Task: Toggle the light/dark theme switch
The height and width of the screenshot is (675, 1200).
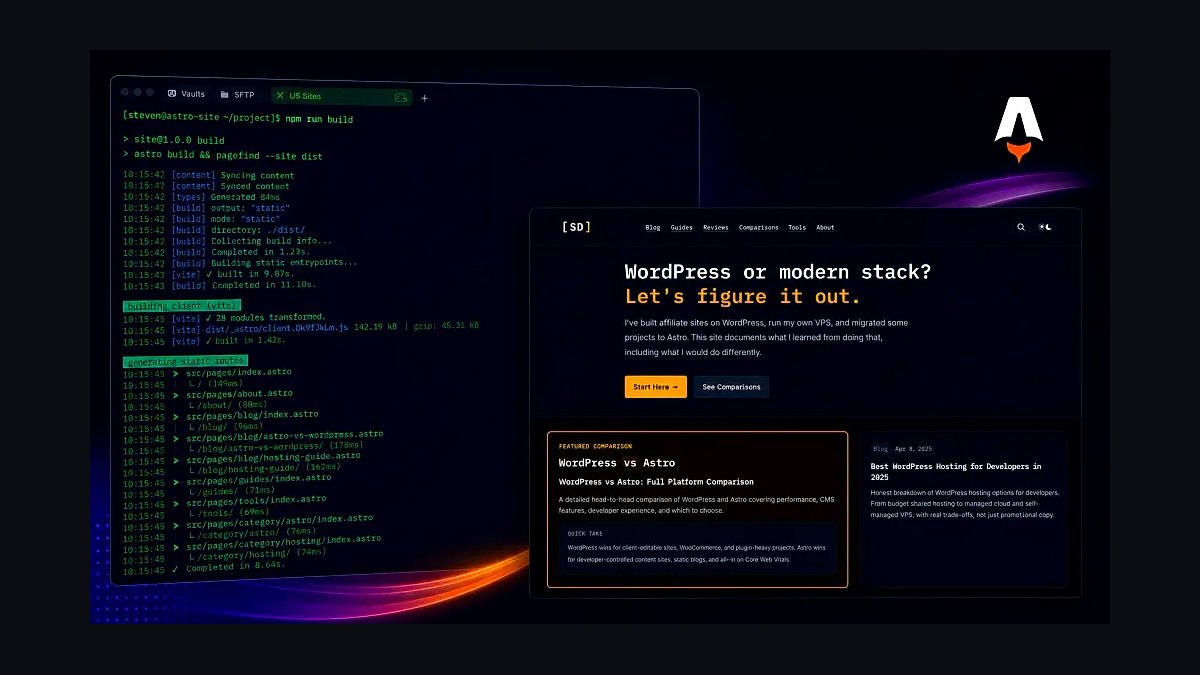Action: 1045,227
